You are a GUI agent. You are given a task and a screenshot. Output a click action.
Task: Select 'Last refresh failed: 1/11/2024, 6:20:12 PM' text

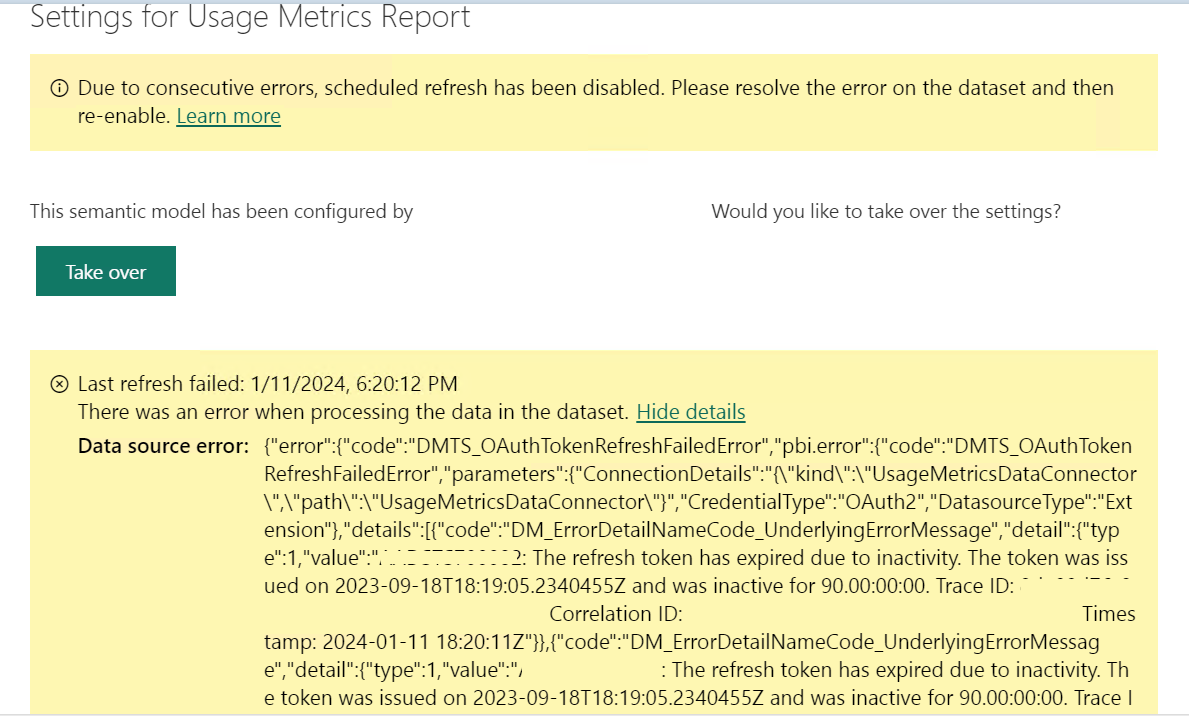268,384
